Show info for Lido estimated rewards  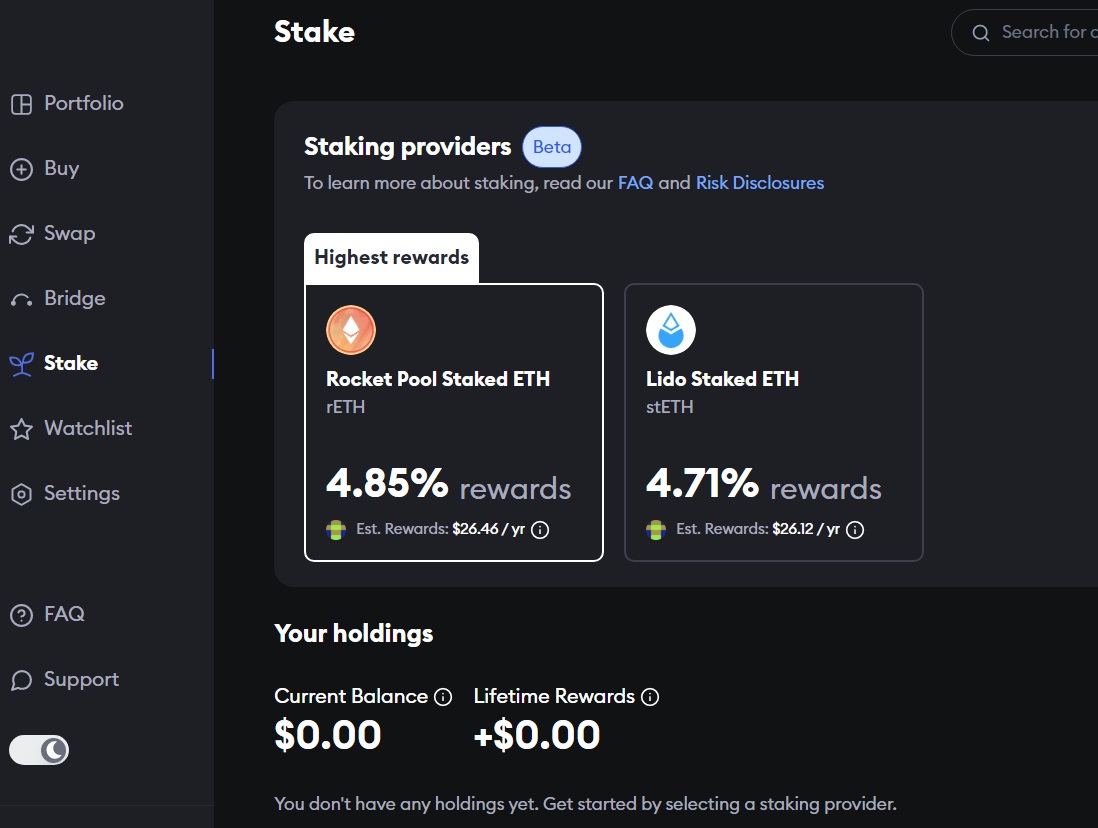coord(855,530)
